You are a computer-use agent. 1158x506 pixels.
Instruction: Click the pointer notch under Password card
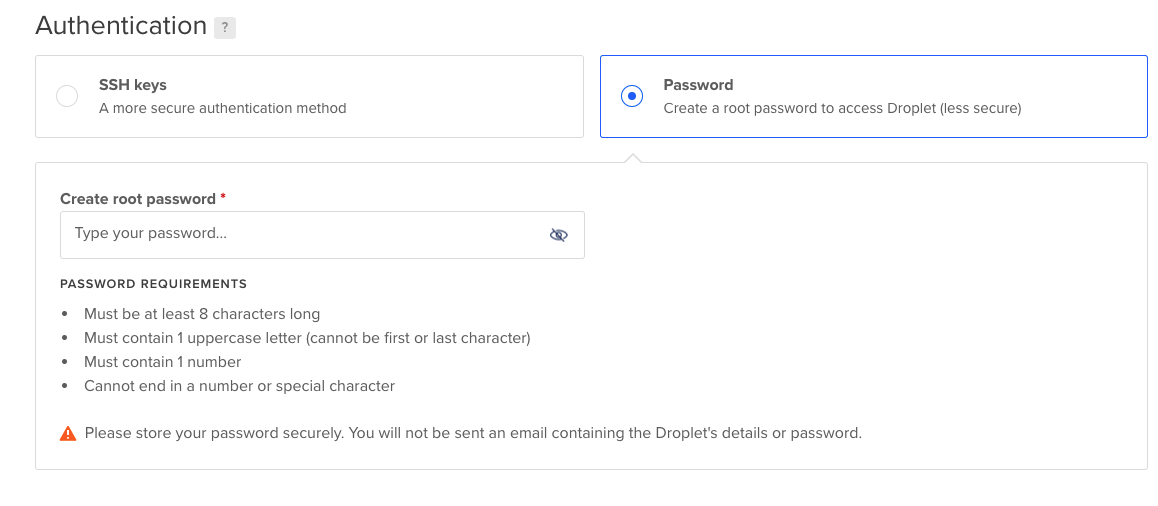[632, 158]
